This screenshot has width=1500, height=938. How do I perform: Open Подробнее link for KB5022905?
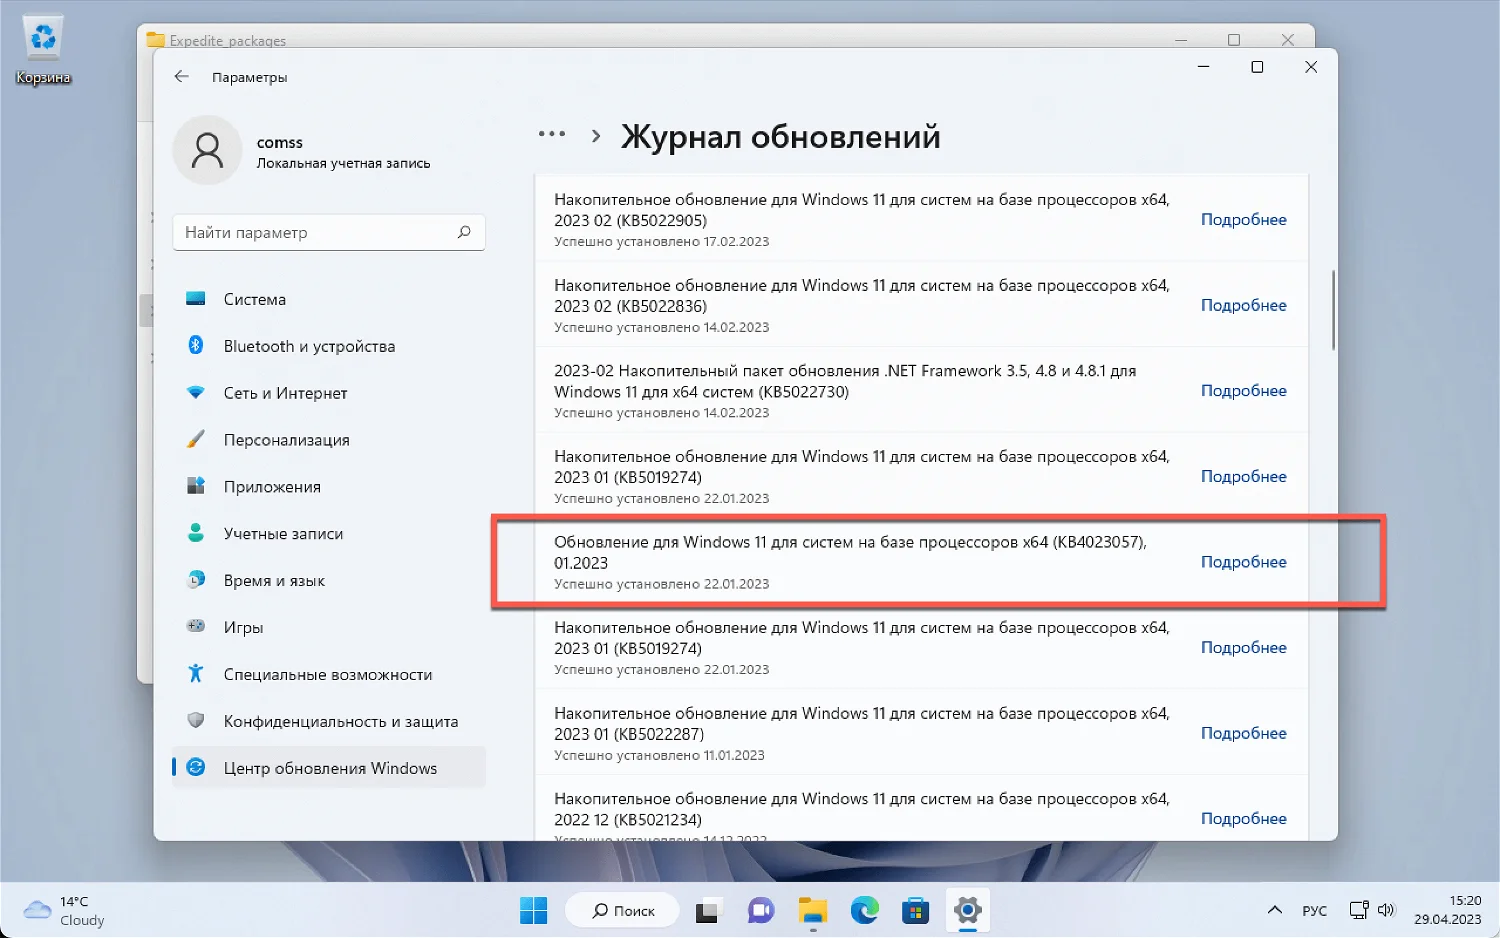tap(1243, 219)
